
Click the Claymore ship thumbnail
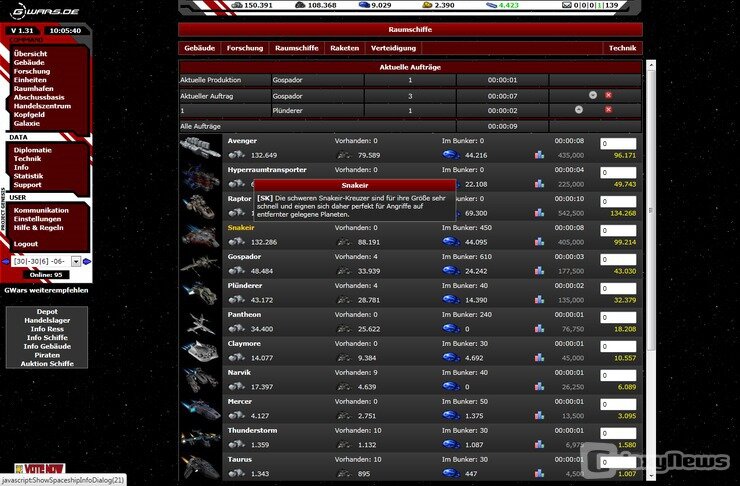pos(200,351)
